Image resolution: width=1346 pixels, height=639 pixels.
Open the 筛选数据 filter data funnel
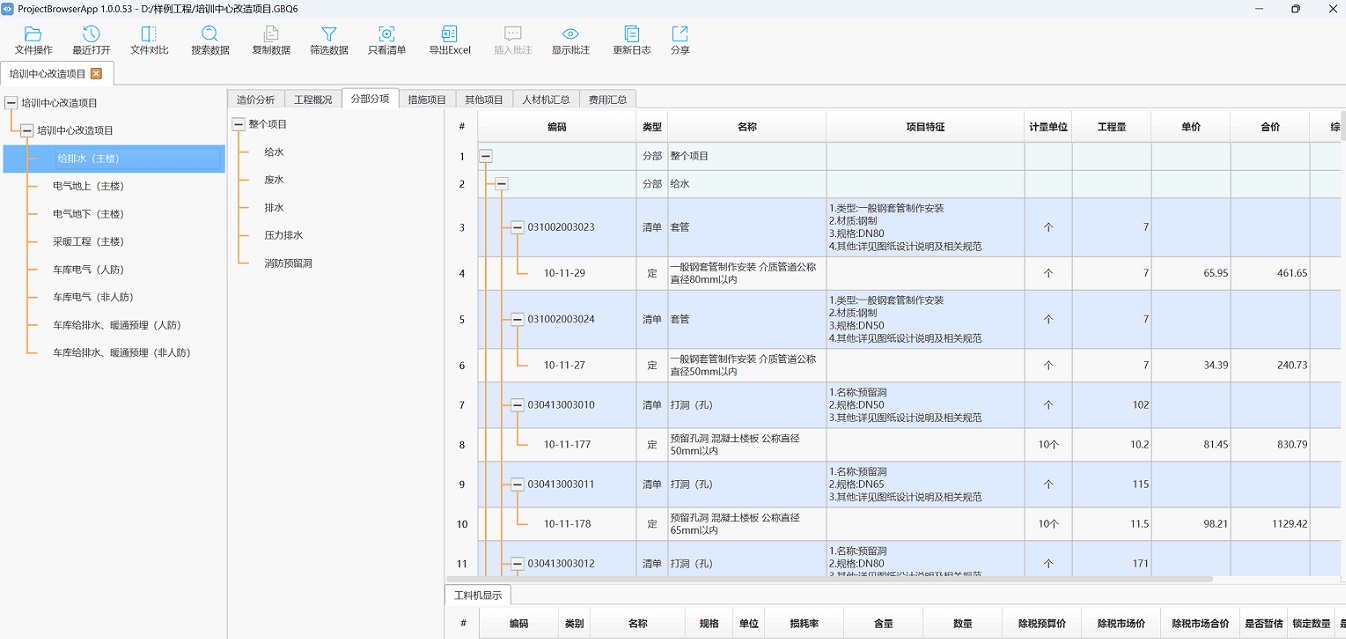click(329, 40)
